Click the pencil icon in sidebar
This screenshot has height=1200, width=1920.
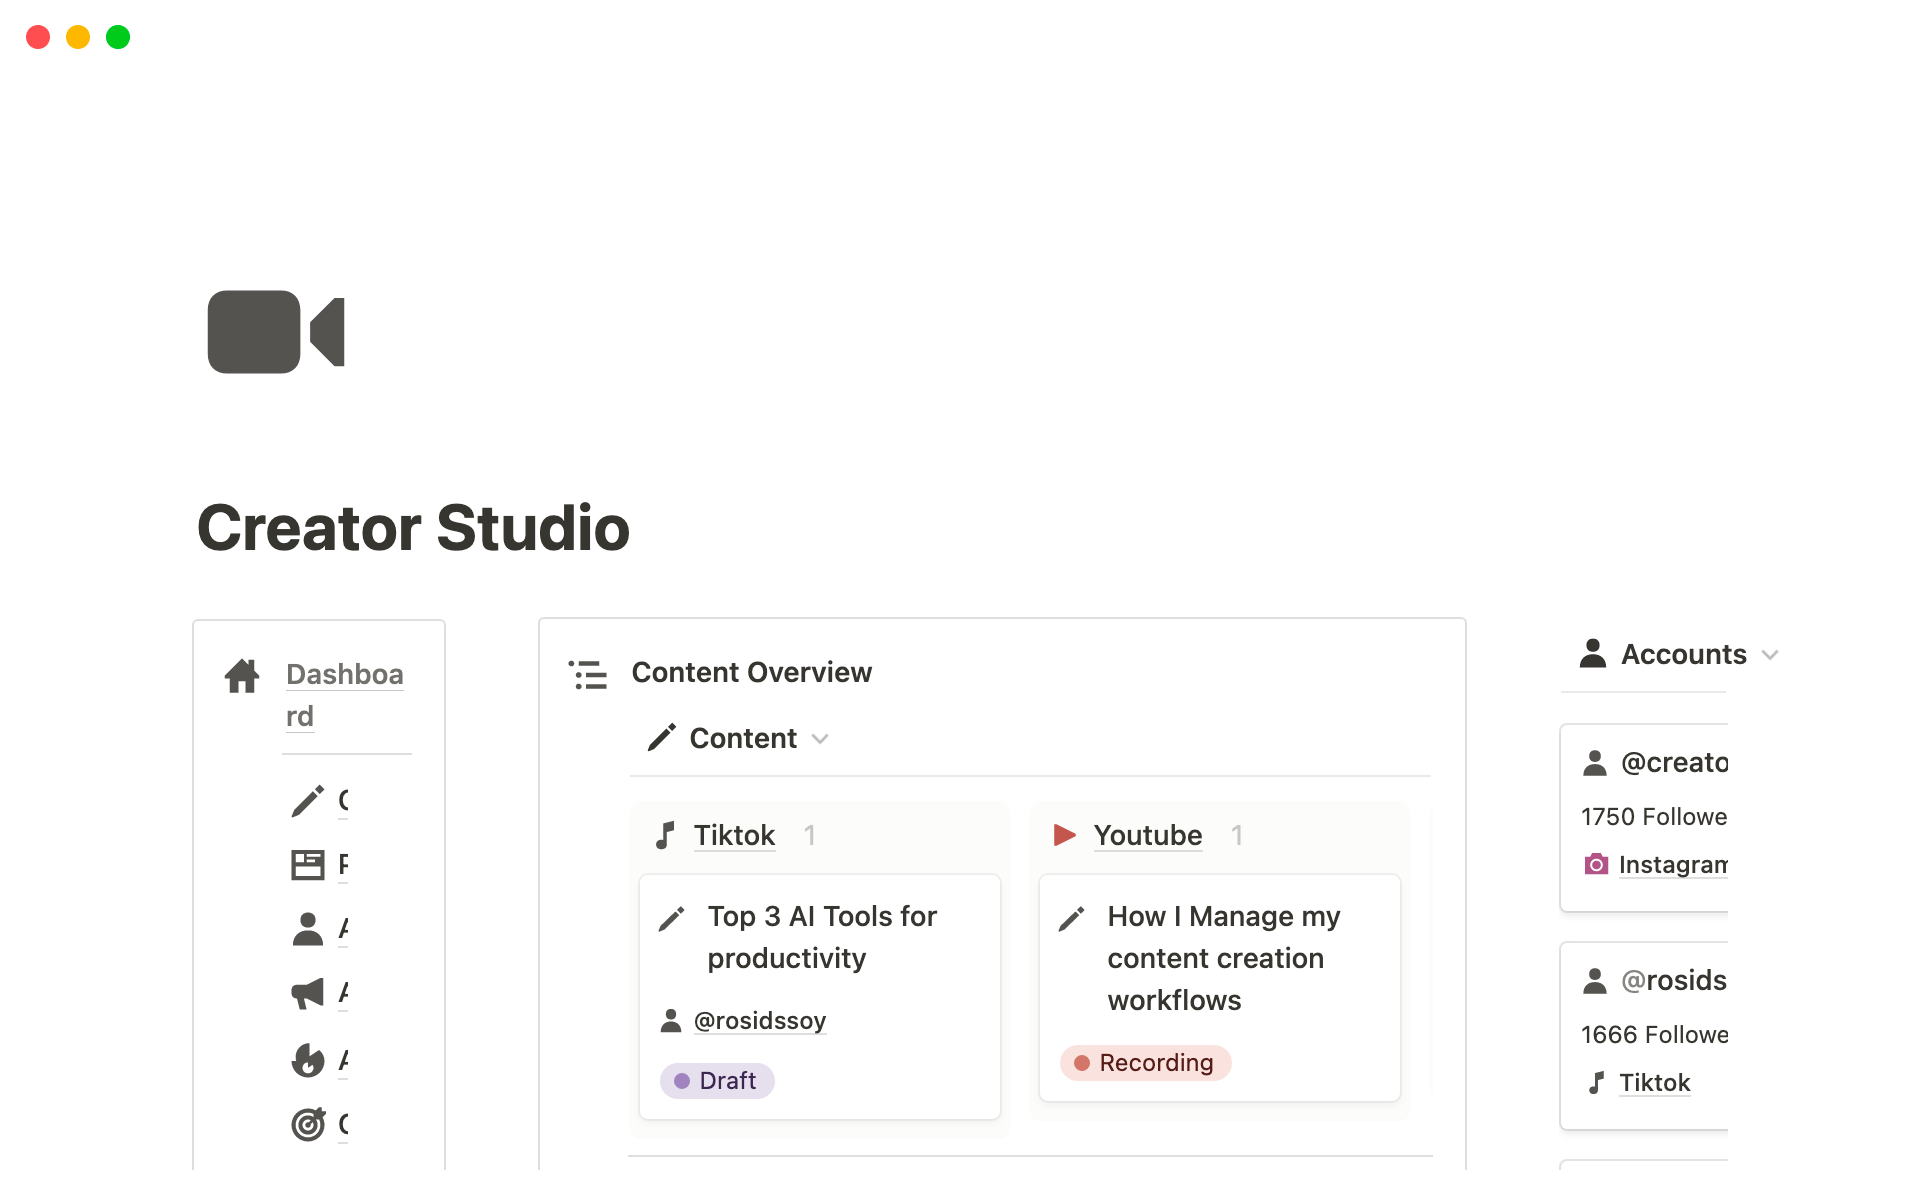pos(308,800)
